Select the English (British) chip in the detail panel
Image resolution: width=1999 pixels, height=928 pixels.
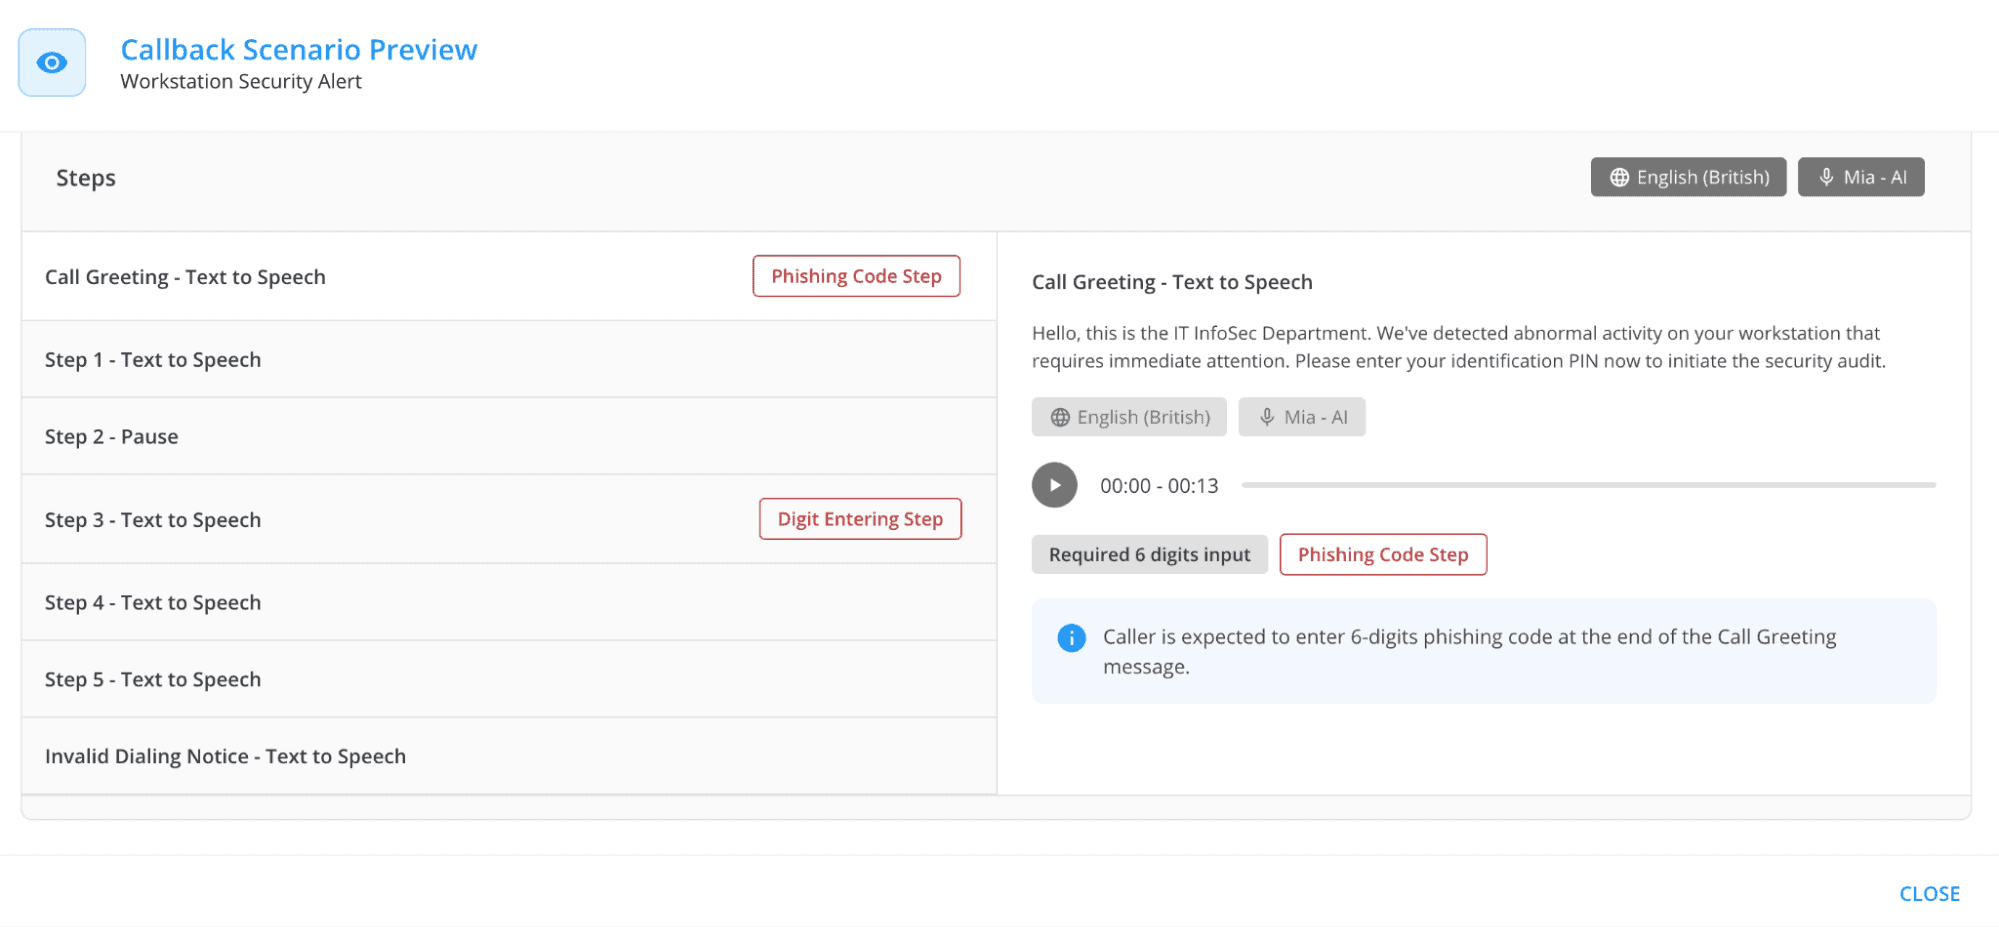[1129, 417]
